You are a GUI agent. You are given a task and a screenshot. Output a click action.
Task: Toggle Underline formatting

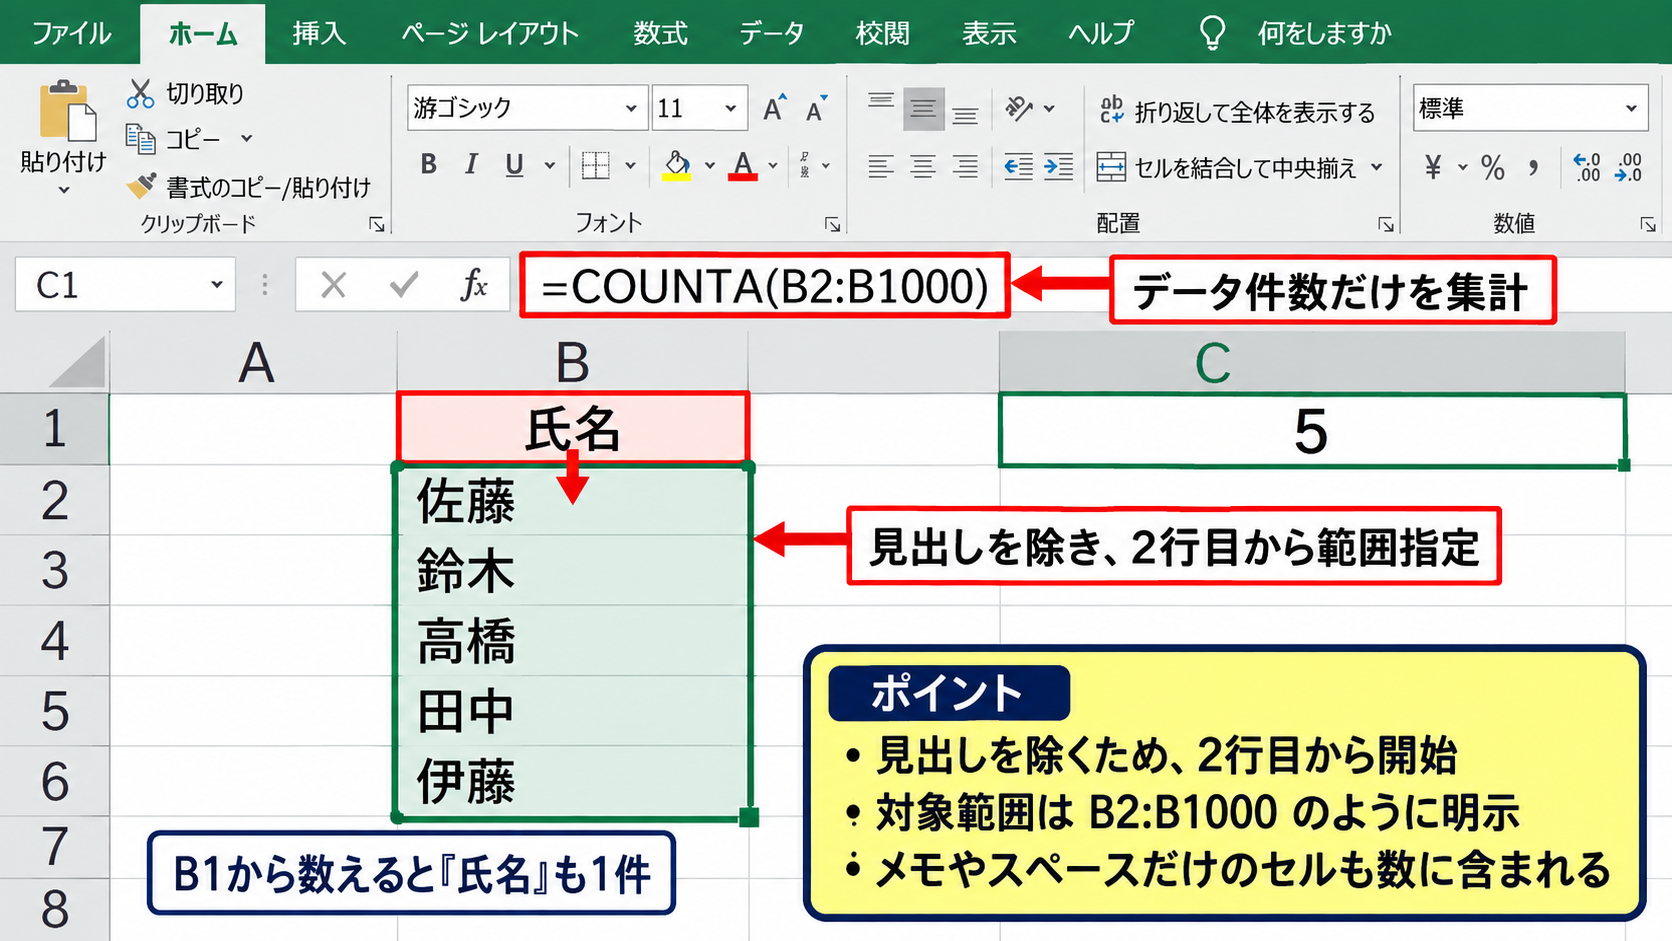point(514,165)
